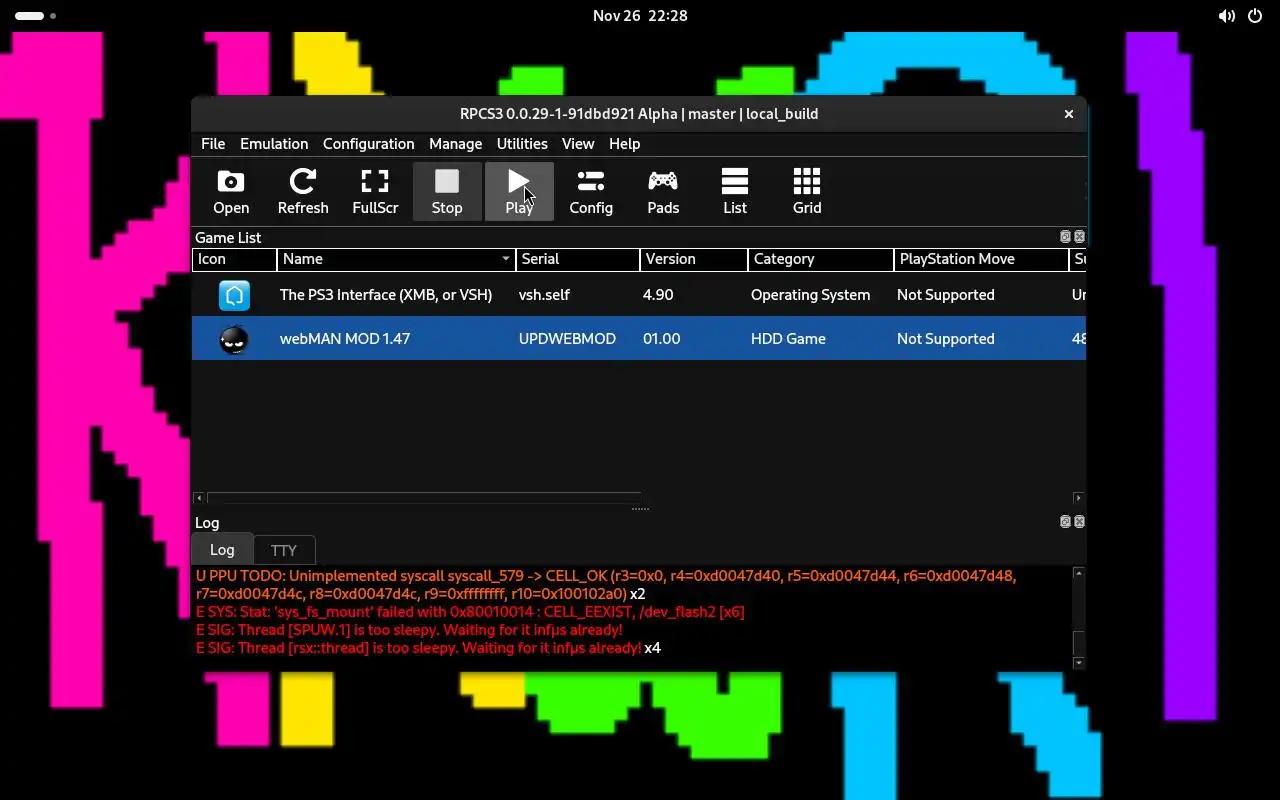Open the Config settings icon

coord(591,191)
